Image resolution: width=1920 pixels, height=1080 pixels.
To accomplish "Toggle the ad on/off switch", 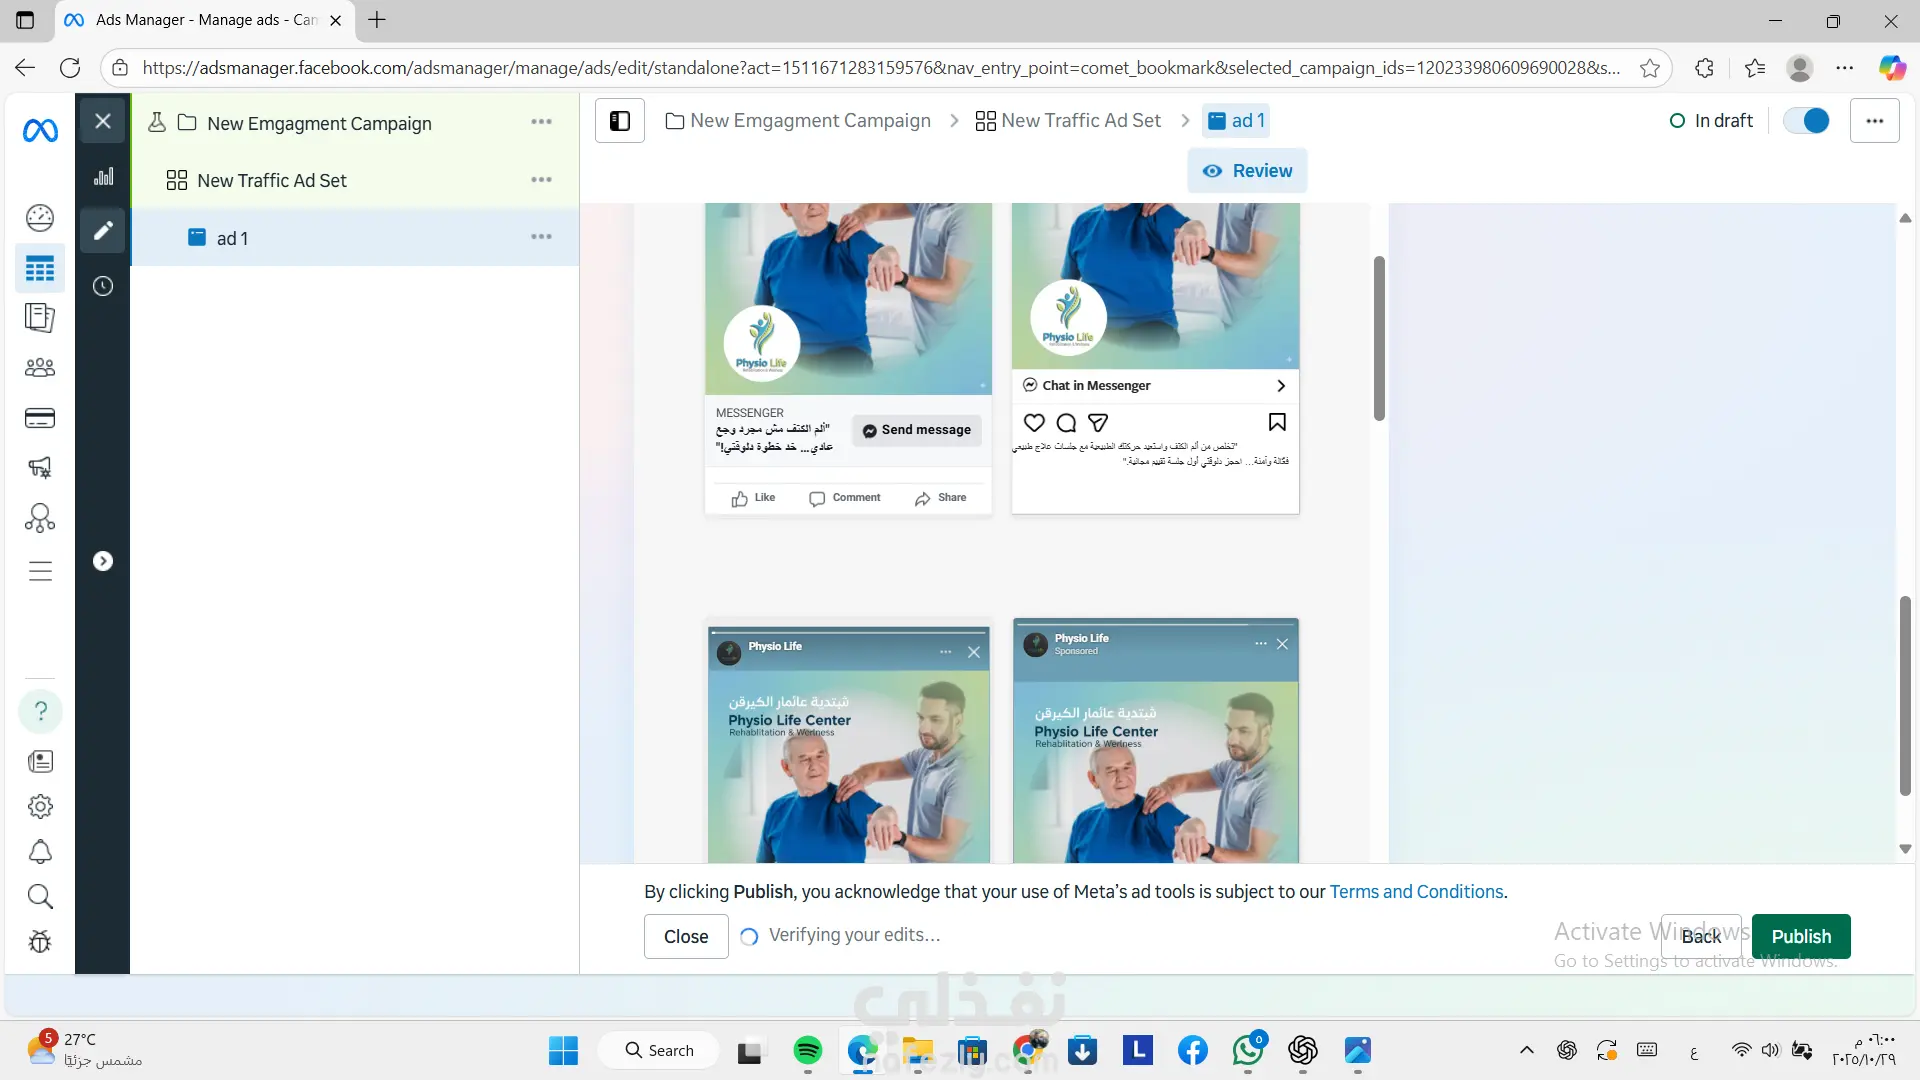I will [x=1806, y=121].
